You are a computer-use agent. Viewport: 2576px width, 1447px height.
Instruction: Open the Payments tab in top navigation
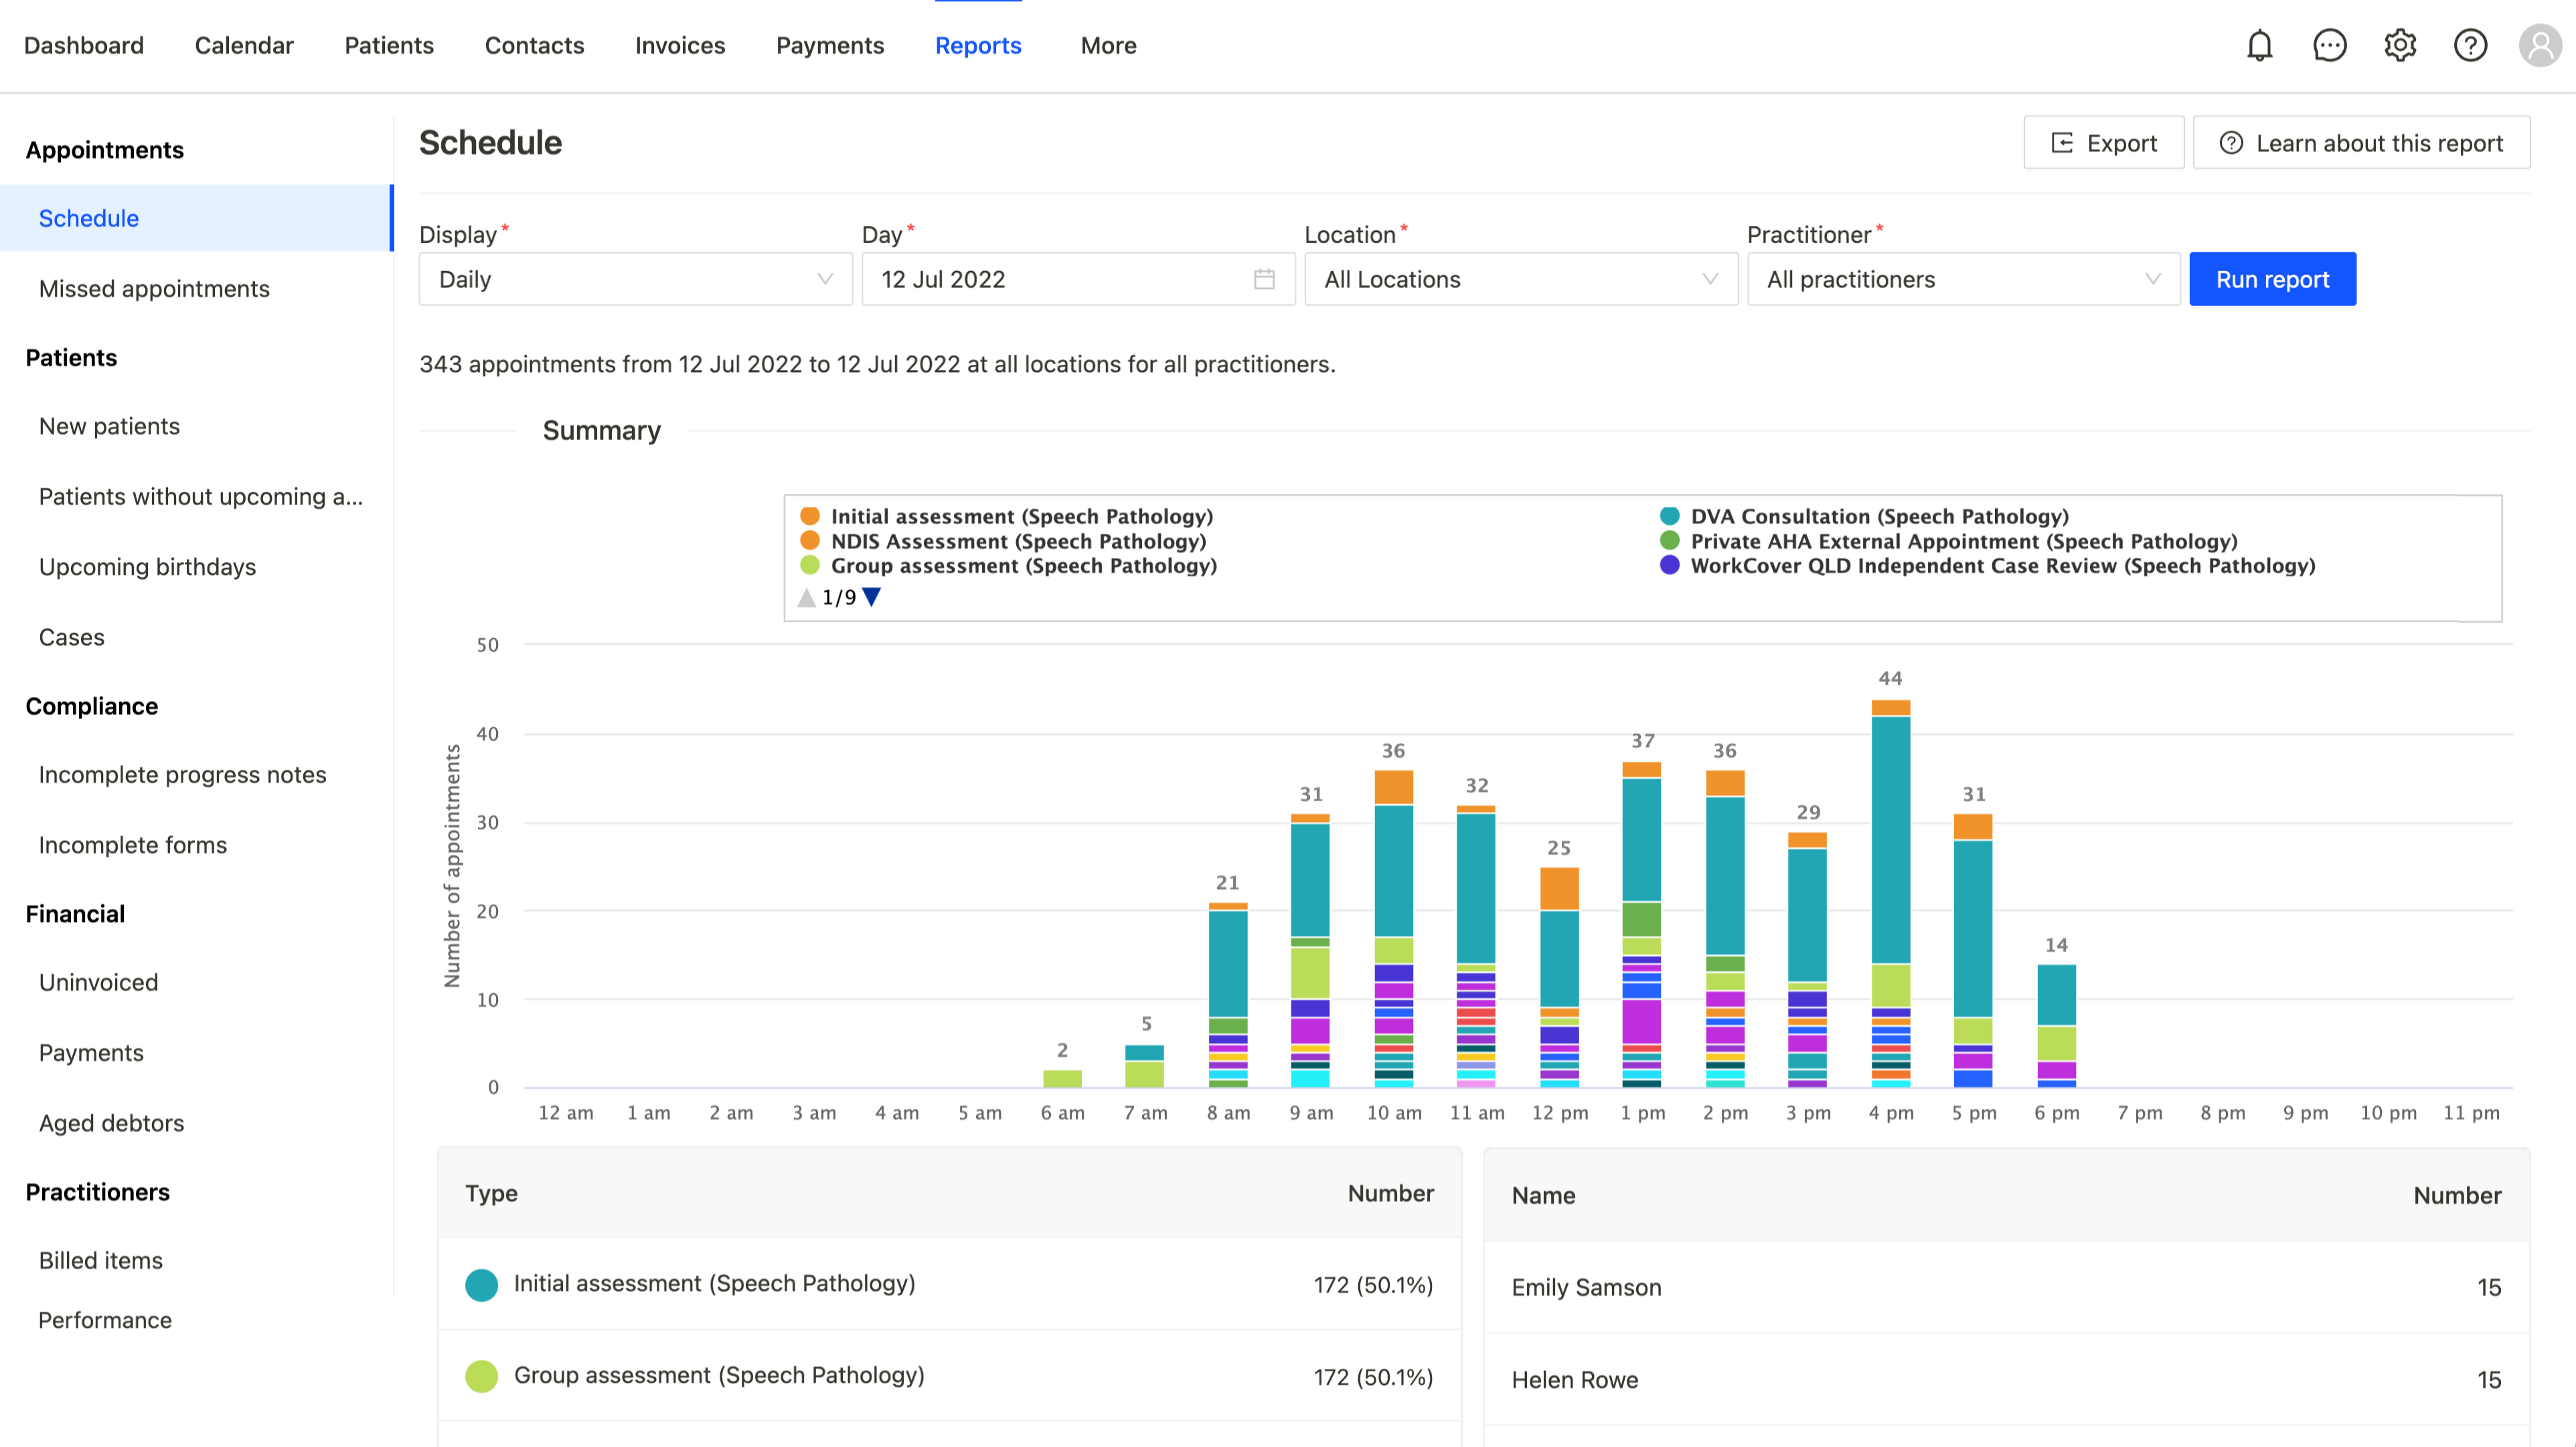(x=830, y=45)
